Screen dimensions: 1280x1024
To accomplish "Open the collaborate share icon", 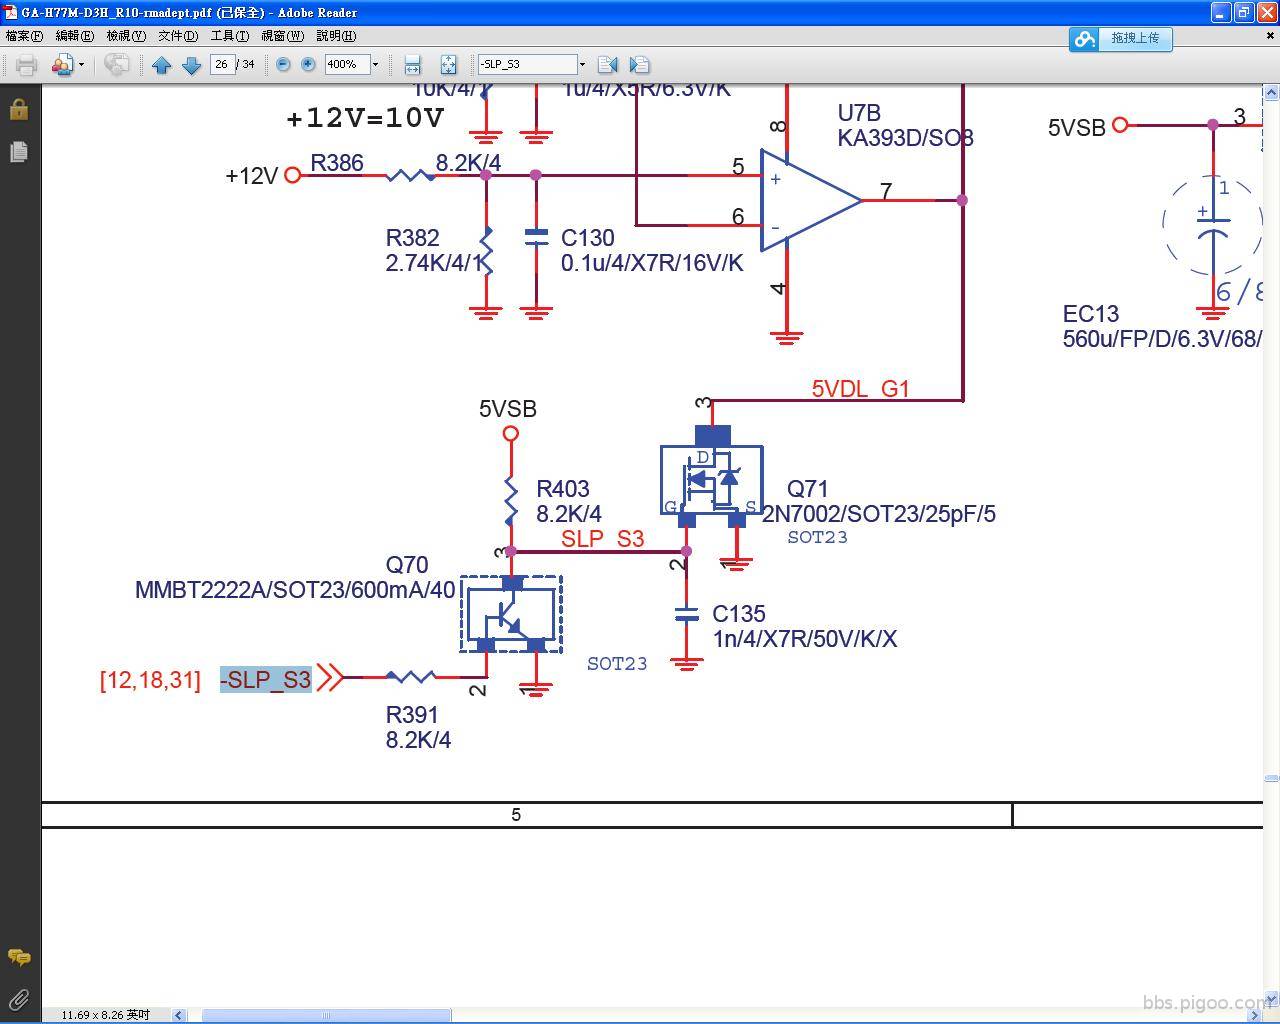I will coord(61,65).
